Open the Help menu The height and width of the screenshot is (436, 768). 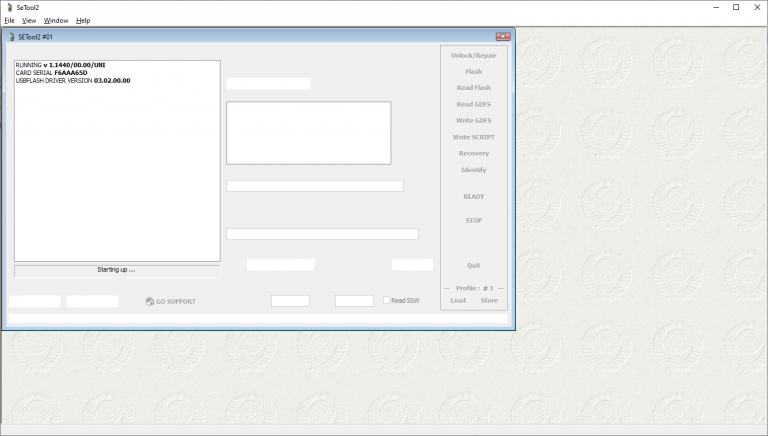click(83, 21)
